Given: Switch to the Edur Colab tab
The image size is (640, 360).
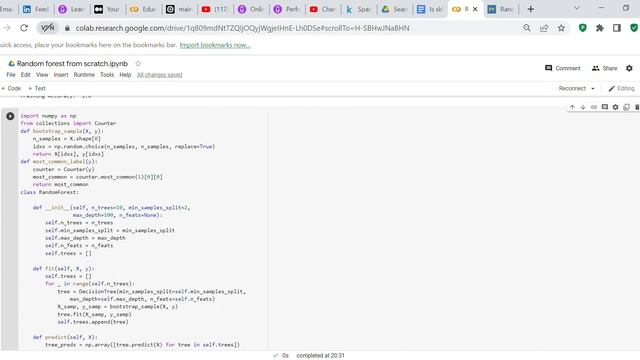Looking at the screenshot, I should tap(143, 9).
